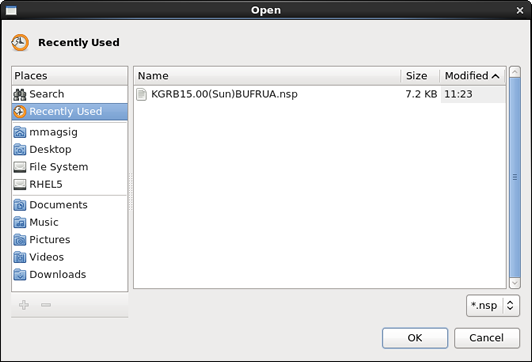The width and height of the screenshot is (532, 362).
Task: Click the Videos folder icon
Action: tap(20, 257)
